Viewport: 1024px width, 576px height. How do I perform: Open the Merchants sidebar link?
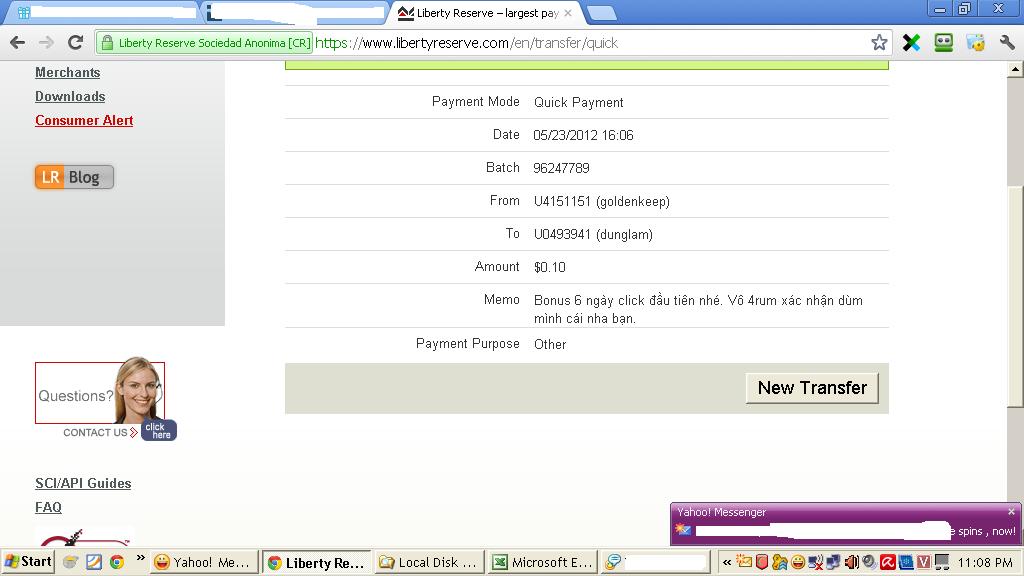pos(68,72)
